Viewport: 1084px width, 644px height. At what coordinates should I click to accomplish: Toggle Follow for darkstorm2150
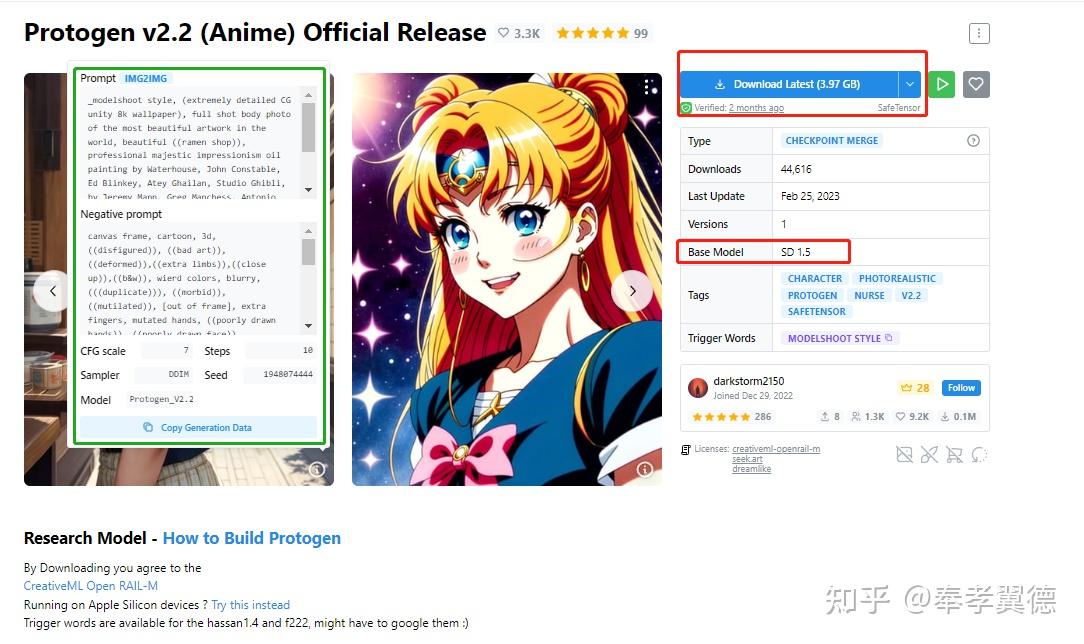coord(961,388)
